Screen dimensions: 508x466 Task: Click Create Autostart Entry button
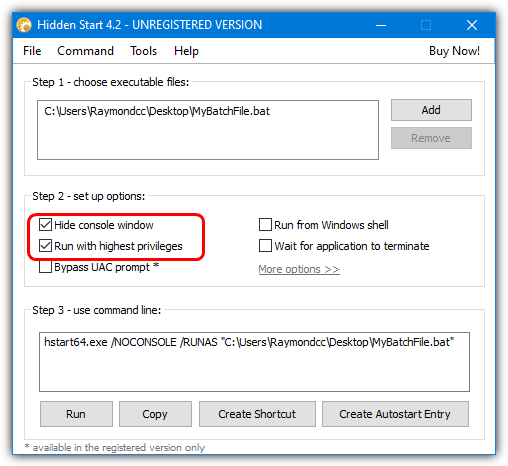(395, 414)
